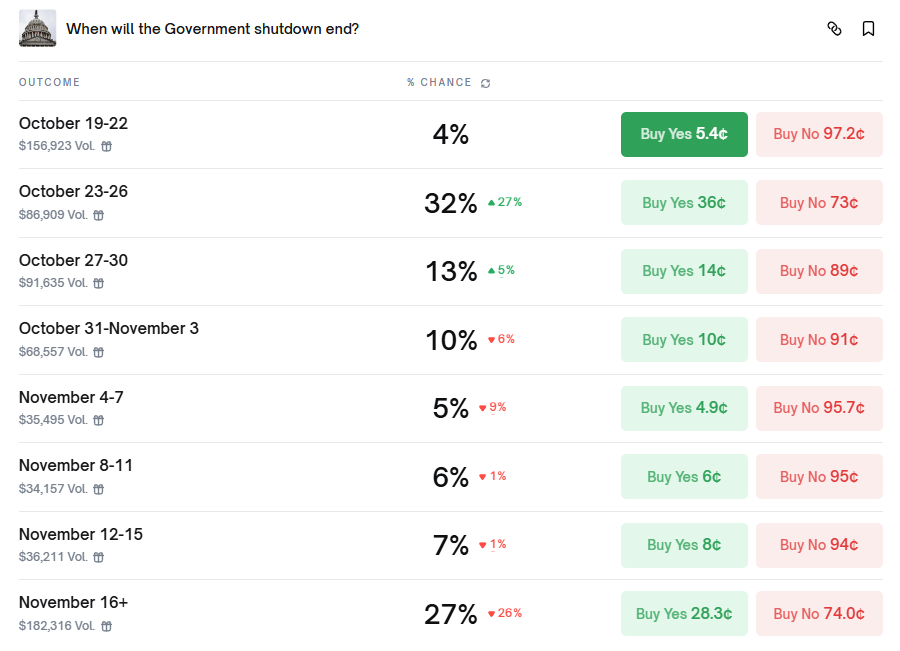Buy Yes at 5.4¢ for October 19-22
The width and height of the screenshot is (900, 651).
pos(684,134)
